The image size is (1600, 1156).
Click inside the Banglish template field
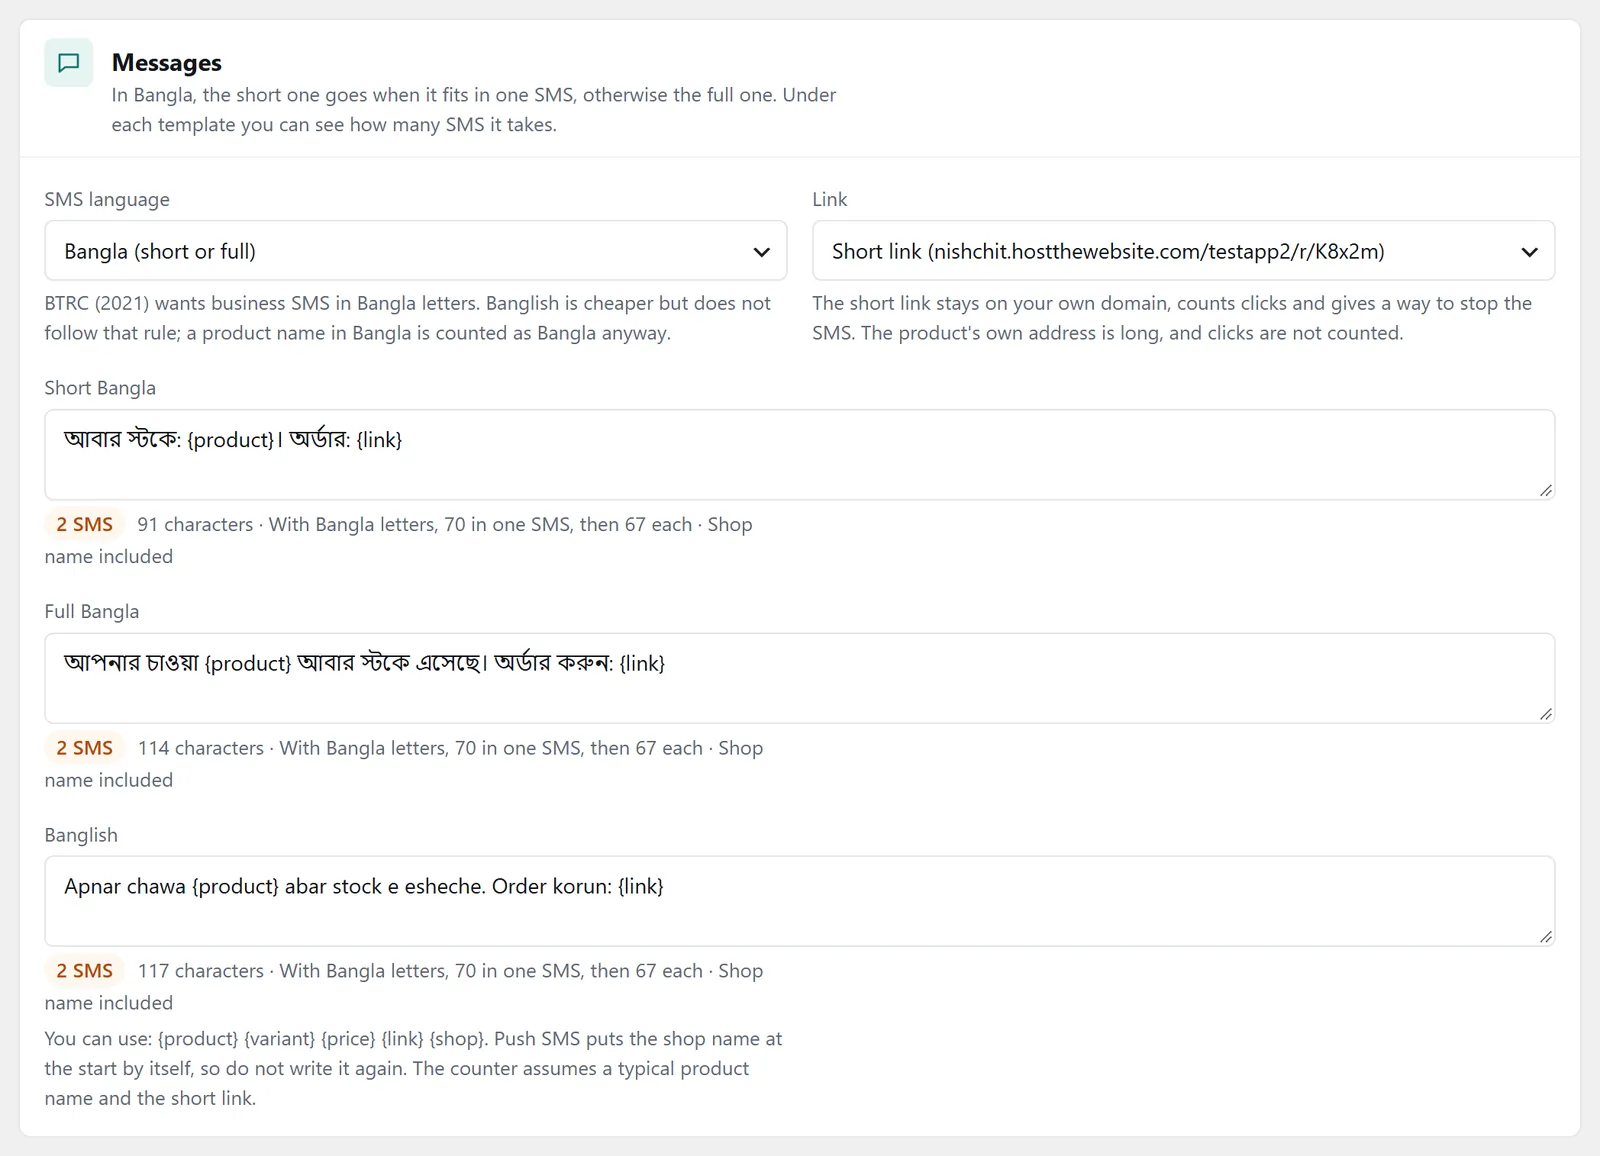point(799,901)
